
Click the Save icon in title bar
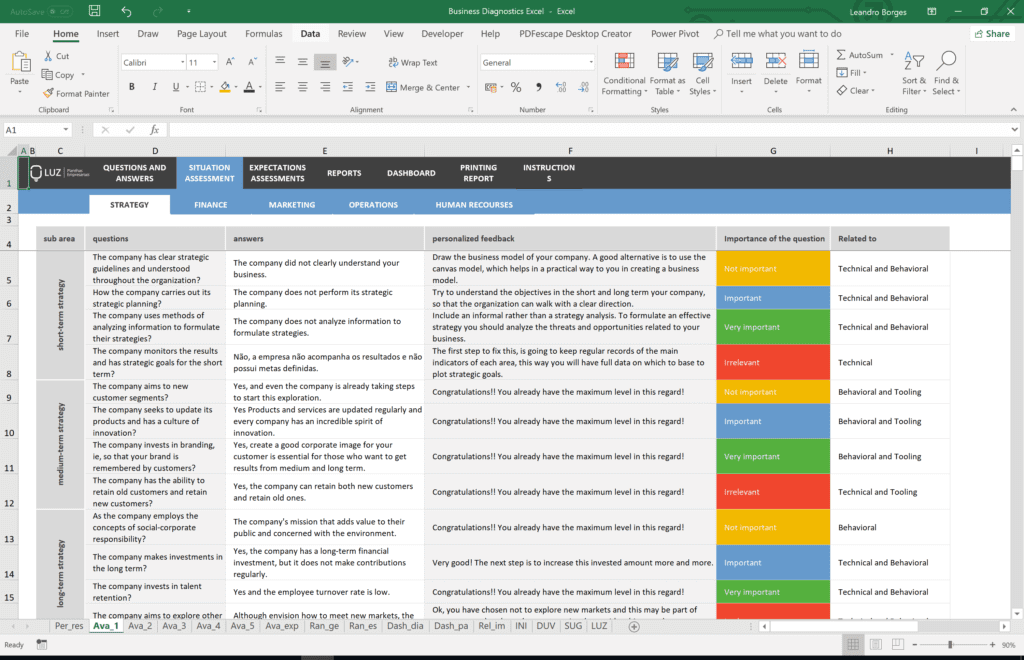(x=94, y=11)
